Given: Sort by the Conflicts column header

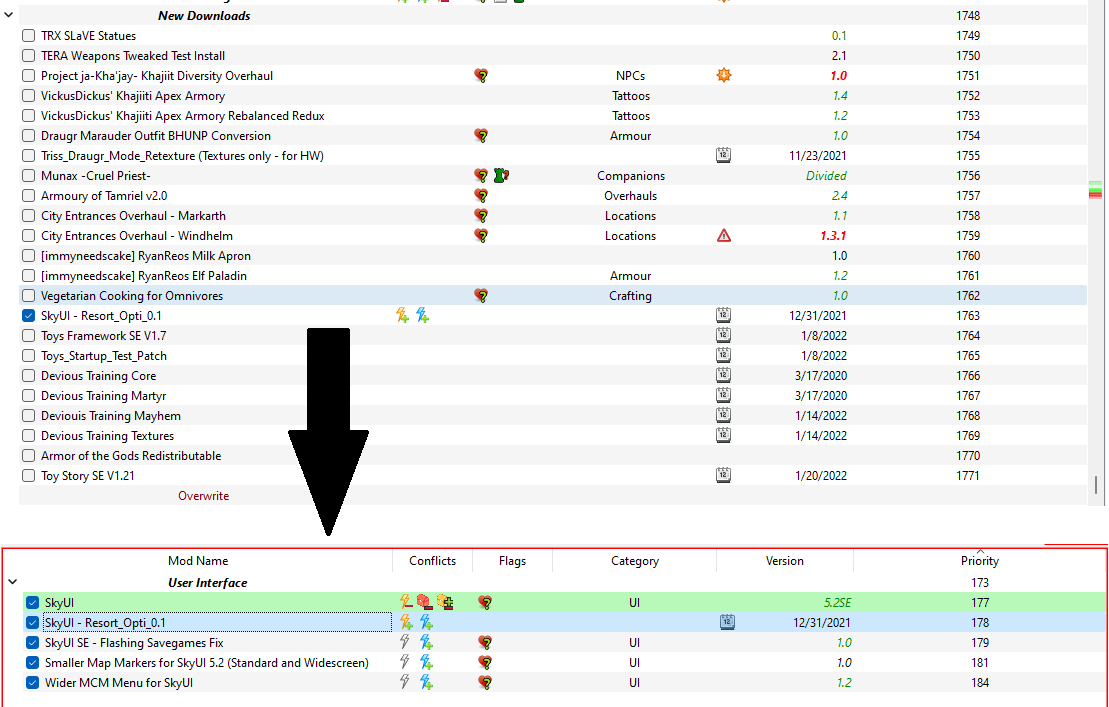Looking at the screenshot, I should (x=432, y=561).
